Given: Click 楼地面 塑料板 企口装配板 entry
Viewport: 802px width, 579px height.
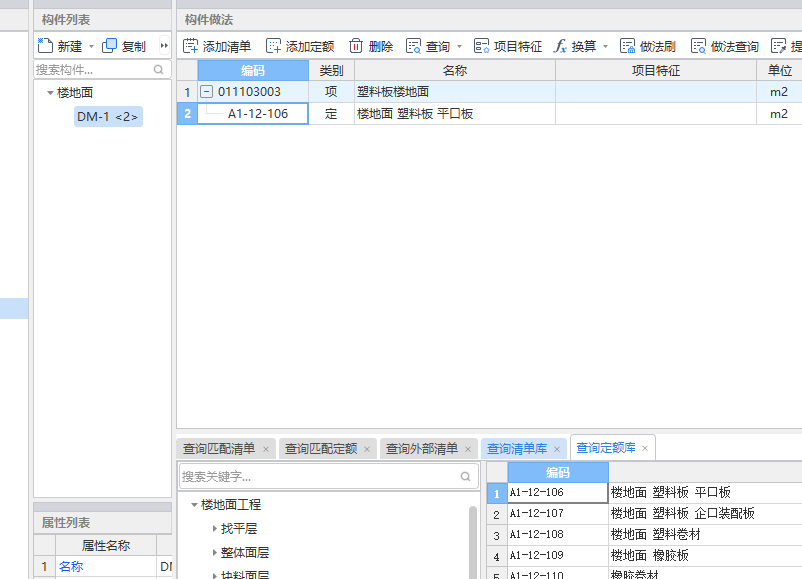Looking at the screenshot, I should point(682,514).
